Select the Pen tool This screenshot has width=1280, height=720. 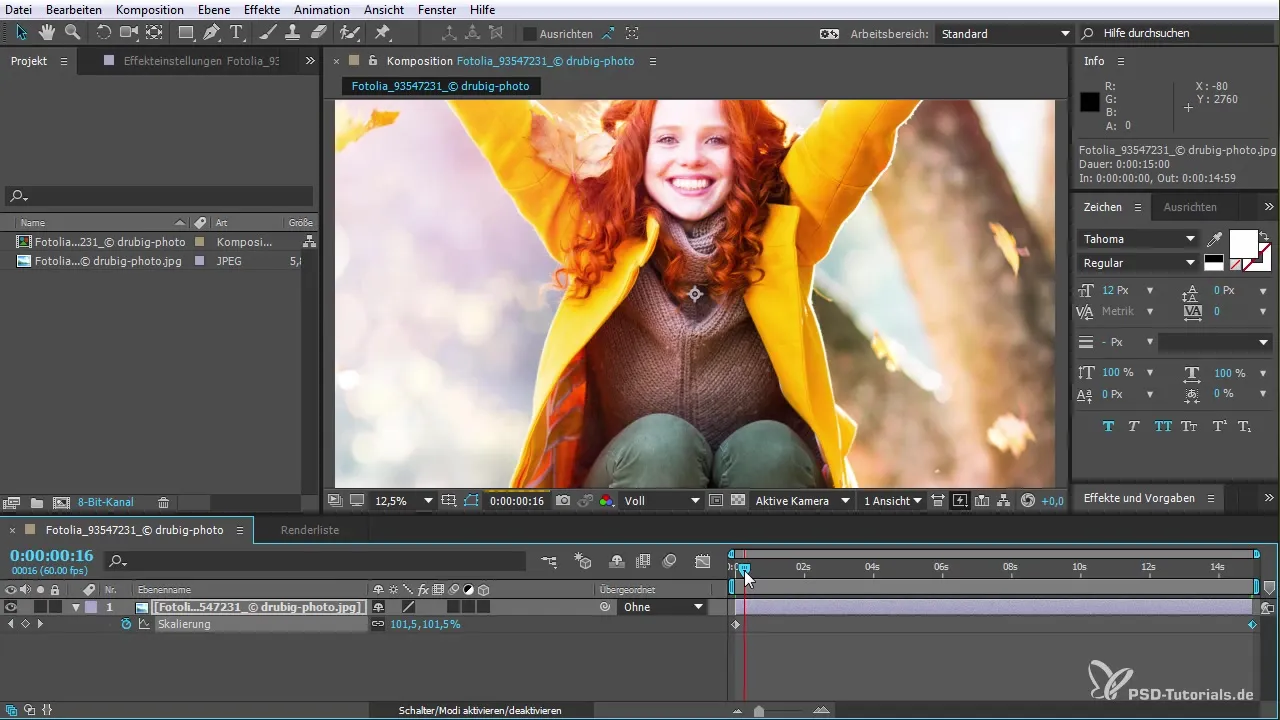click(x=211, y=32)
